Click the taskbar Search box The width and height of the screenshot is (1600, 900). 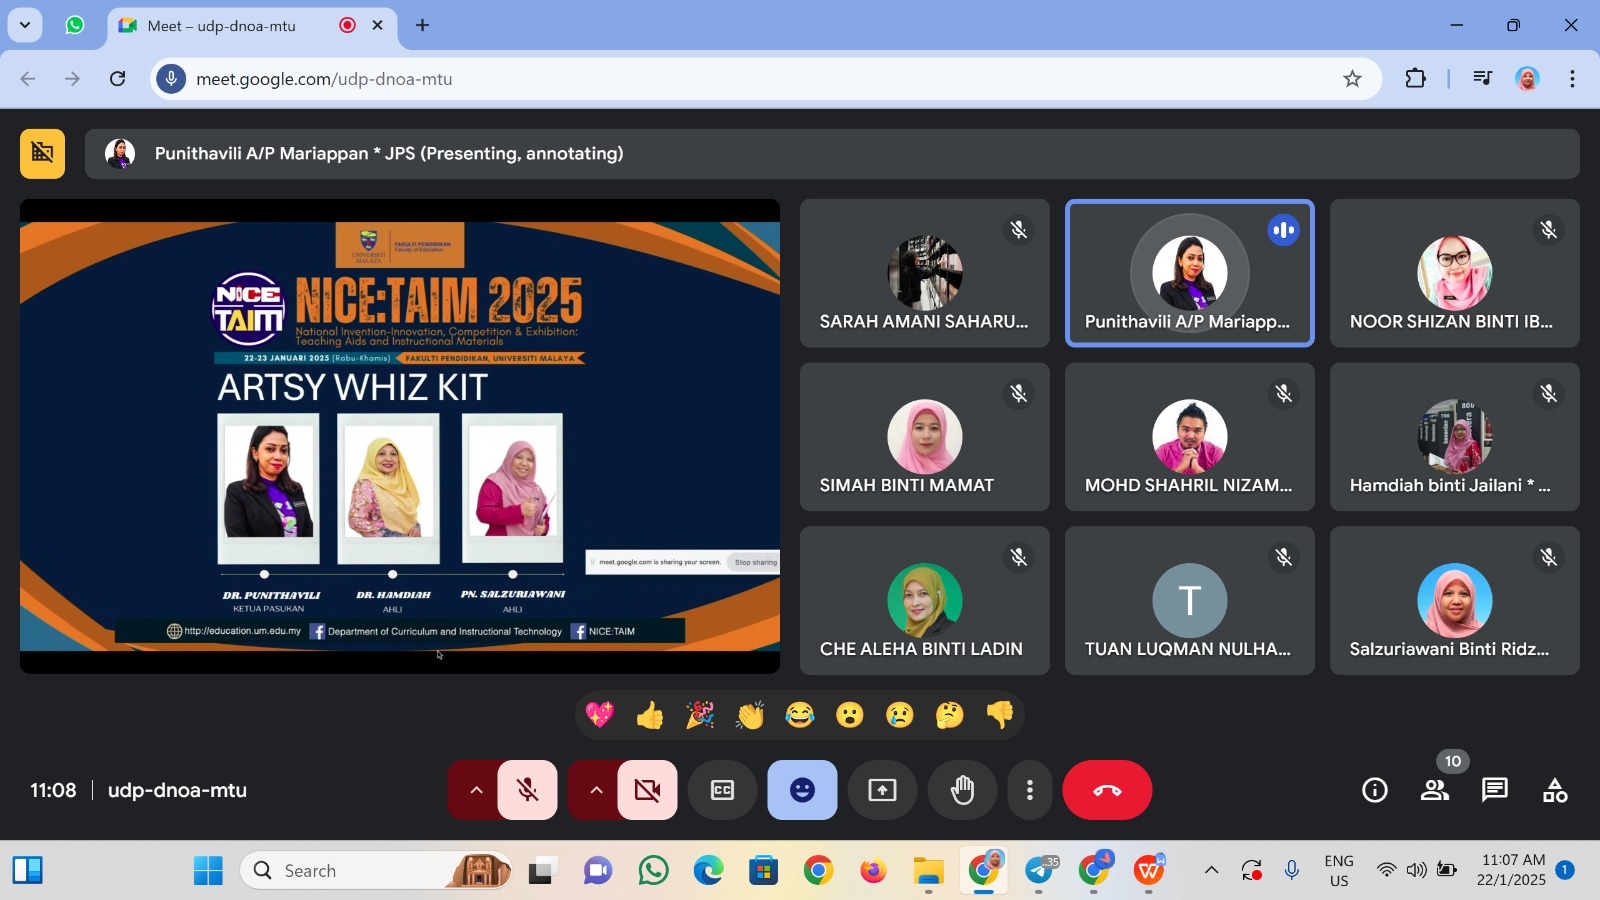pos(376,871)
